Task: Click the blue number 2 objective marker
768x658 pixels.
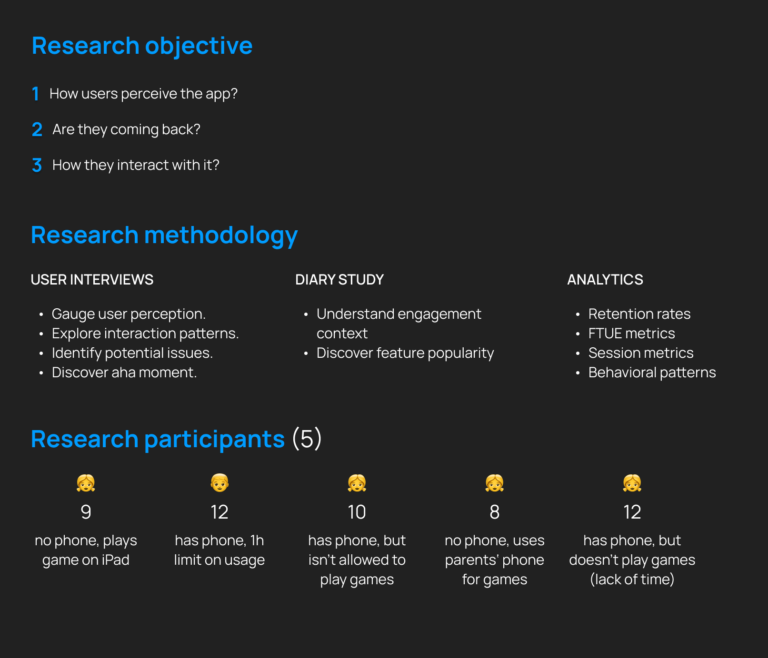Action: (x=37, y=129)
